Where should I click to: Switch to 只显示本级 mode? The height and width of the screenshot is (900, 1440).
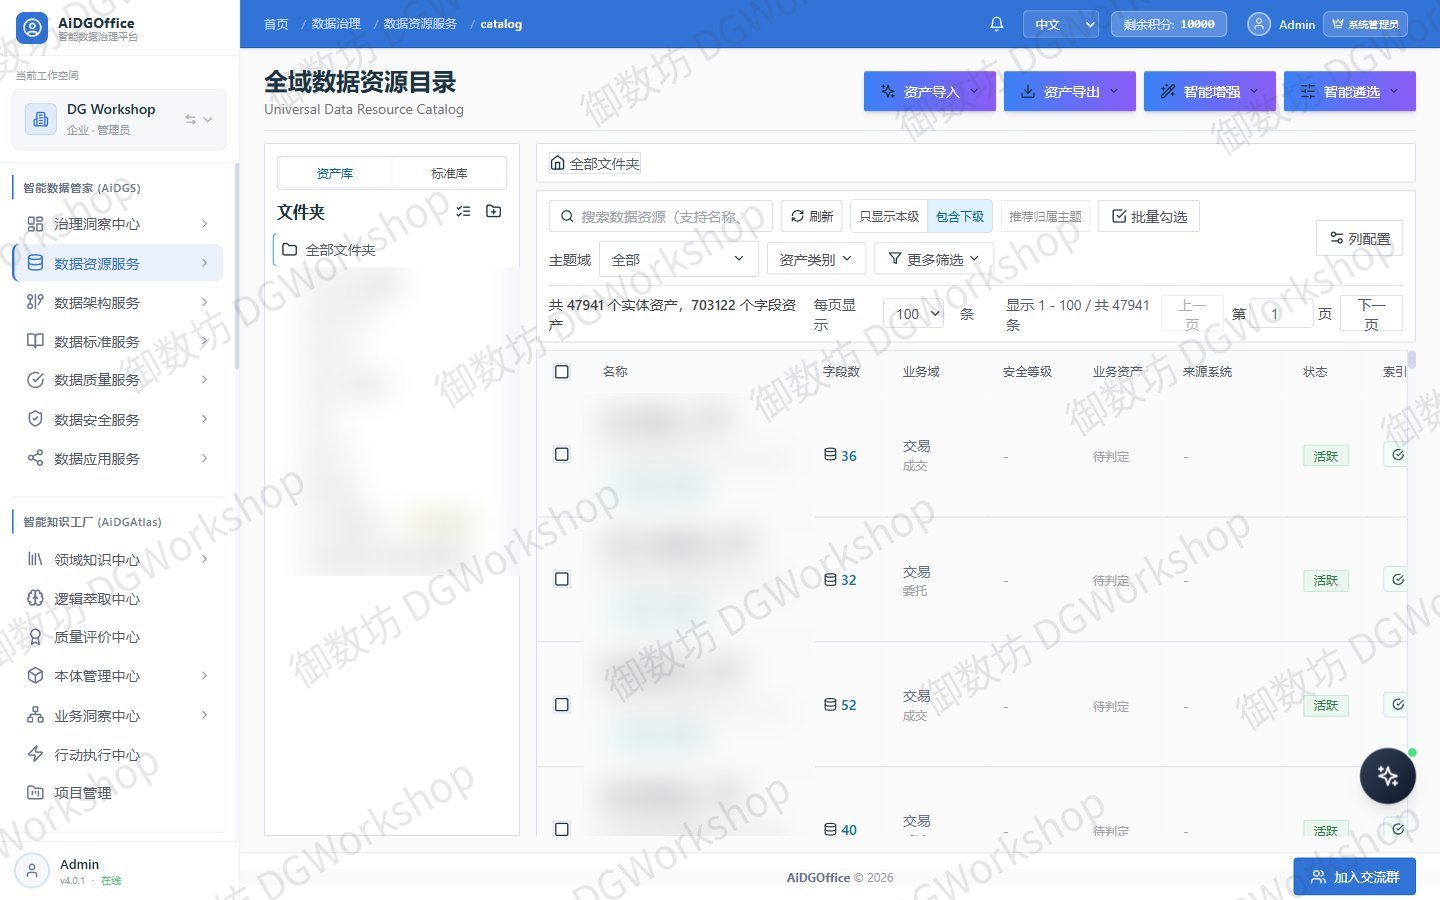[x=889, y=216]
